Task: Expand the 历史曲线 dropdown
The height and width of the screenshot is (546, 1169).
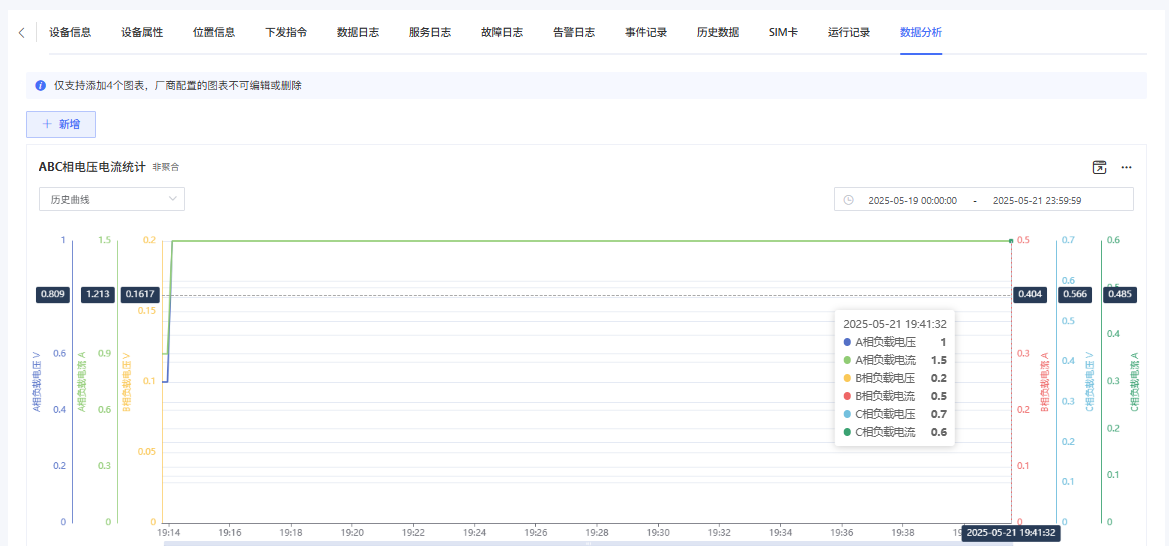Action: [111, 199]
